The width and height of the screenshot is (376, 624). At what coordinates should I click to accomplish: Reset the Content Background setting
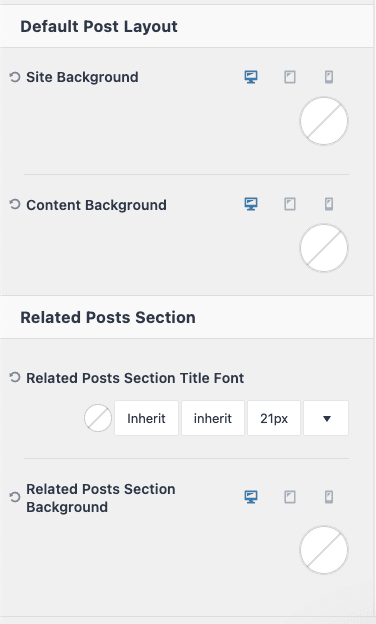15,205
